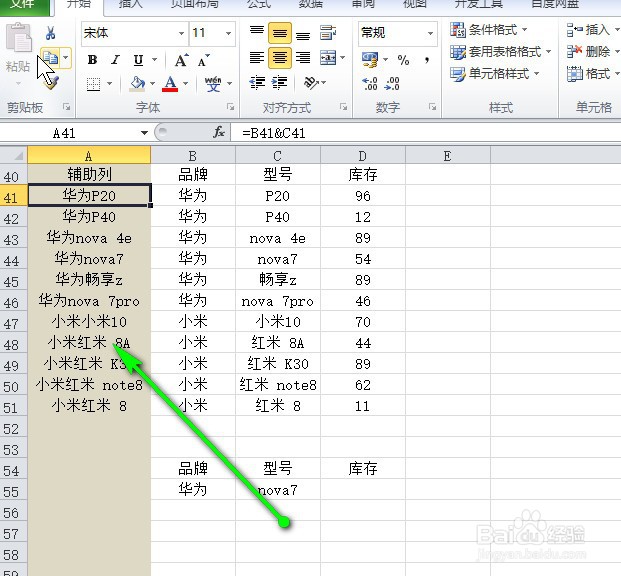Click the large Paste clipboard icon

(x=19, y=38)
